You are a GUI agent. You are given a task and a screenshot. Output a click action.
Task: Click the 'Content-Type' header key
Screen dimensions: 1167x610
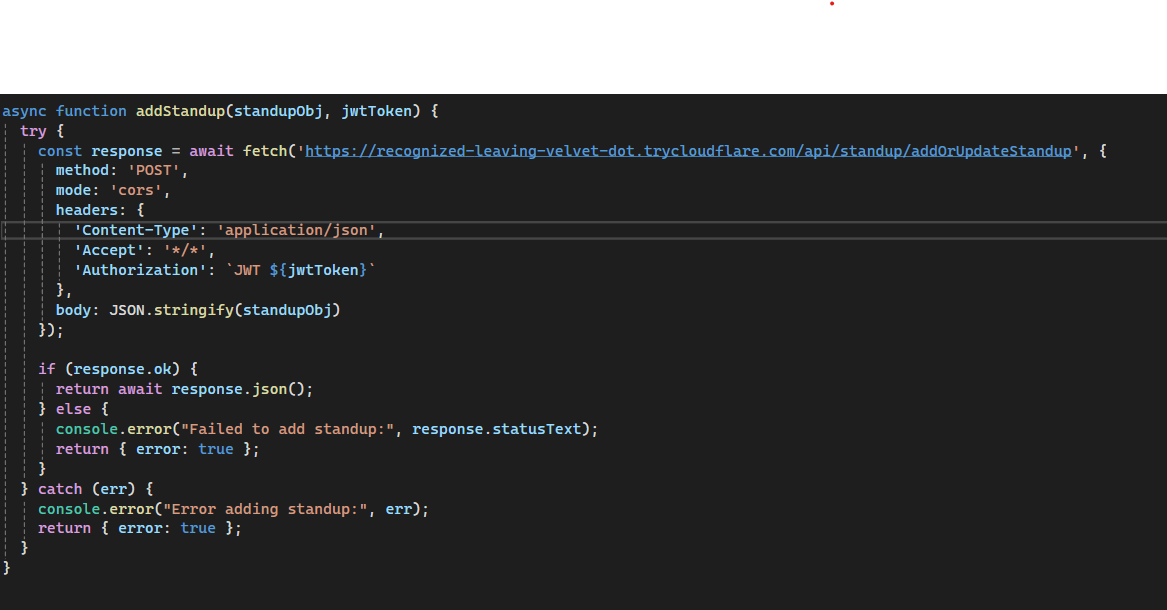pos(135,231)
